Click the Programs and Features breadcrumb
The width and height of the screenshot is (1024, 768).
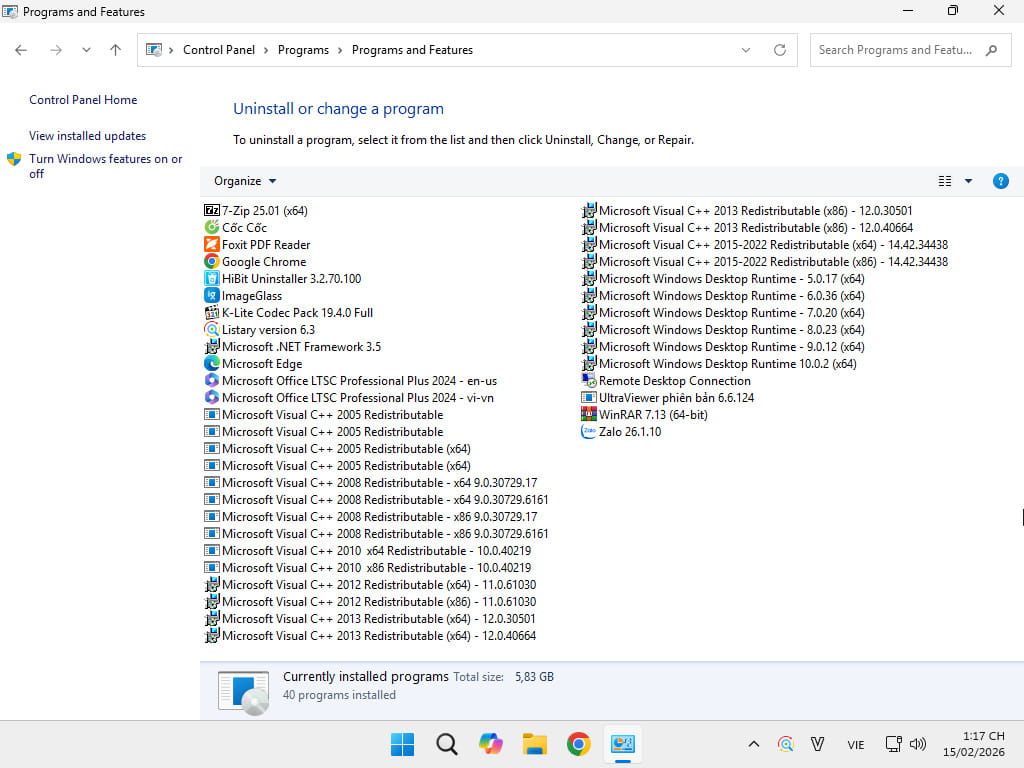click(412, 50)
